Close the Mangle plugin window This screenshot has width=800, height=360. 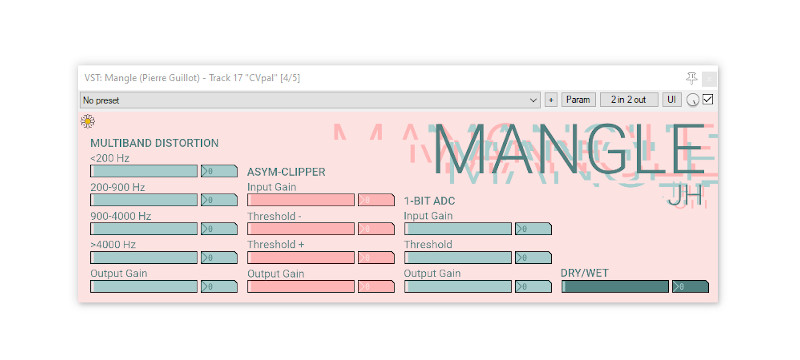709,79
